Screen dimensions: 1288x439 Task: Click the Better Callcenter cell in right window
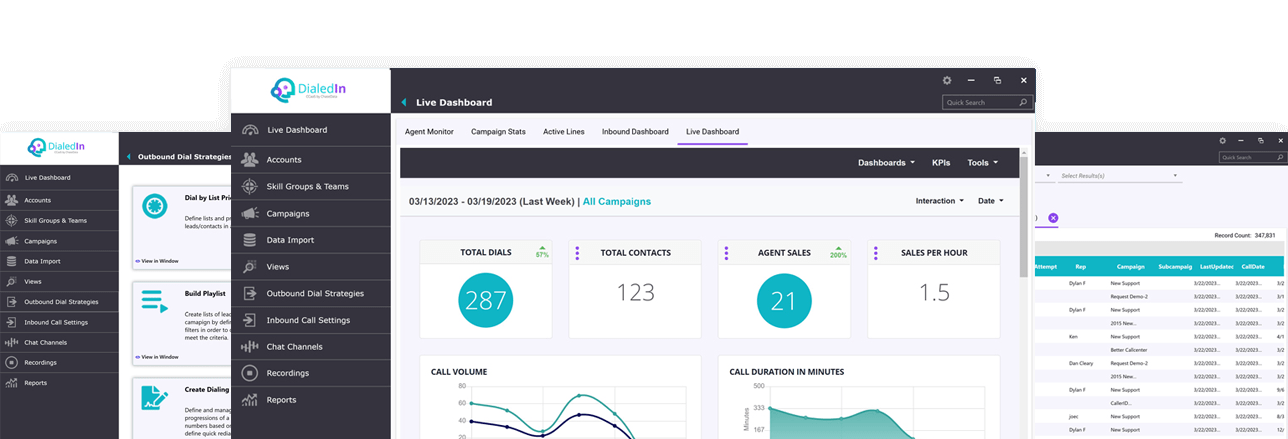[x=1131, y=350]
